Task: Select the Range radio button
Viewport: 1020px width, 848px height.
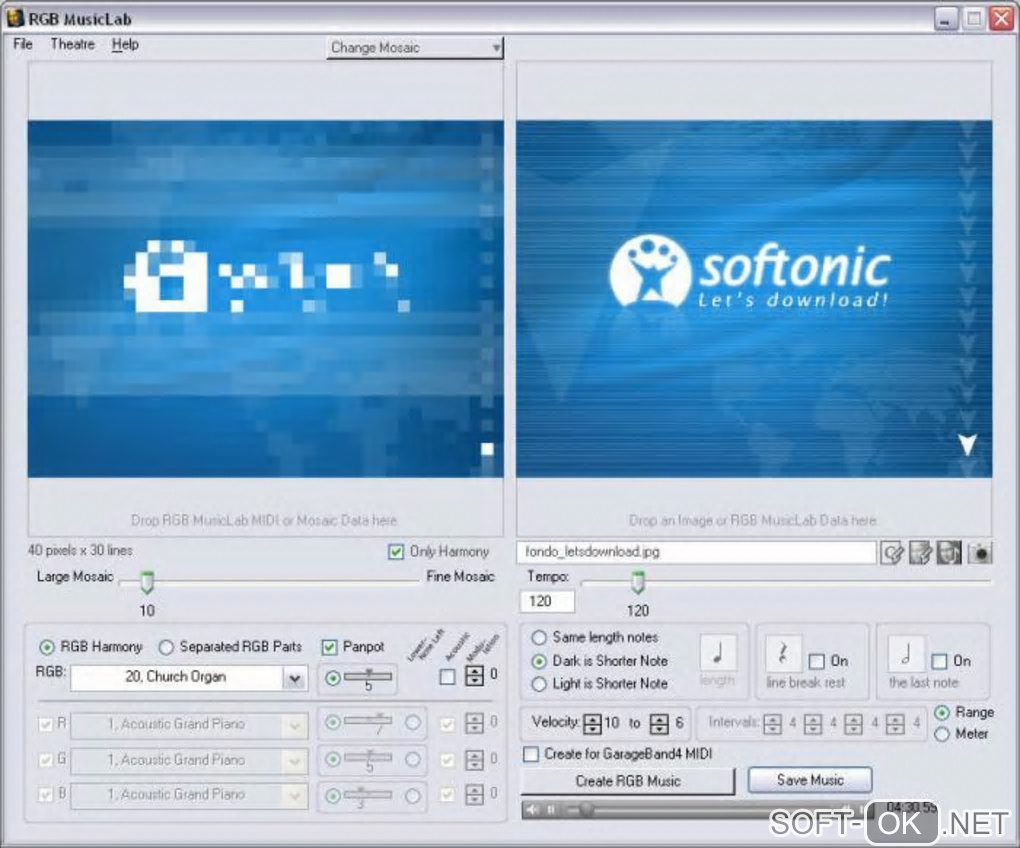Action: point(941,713)
